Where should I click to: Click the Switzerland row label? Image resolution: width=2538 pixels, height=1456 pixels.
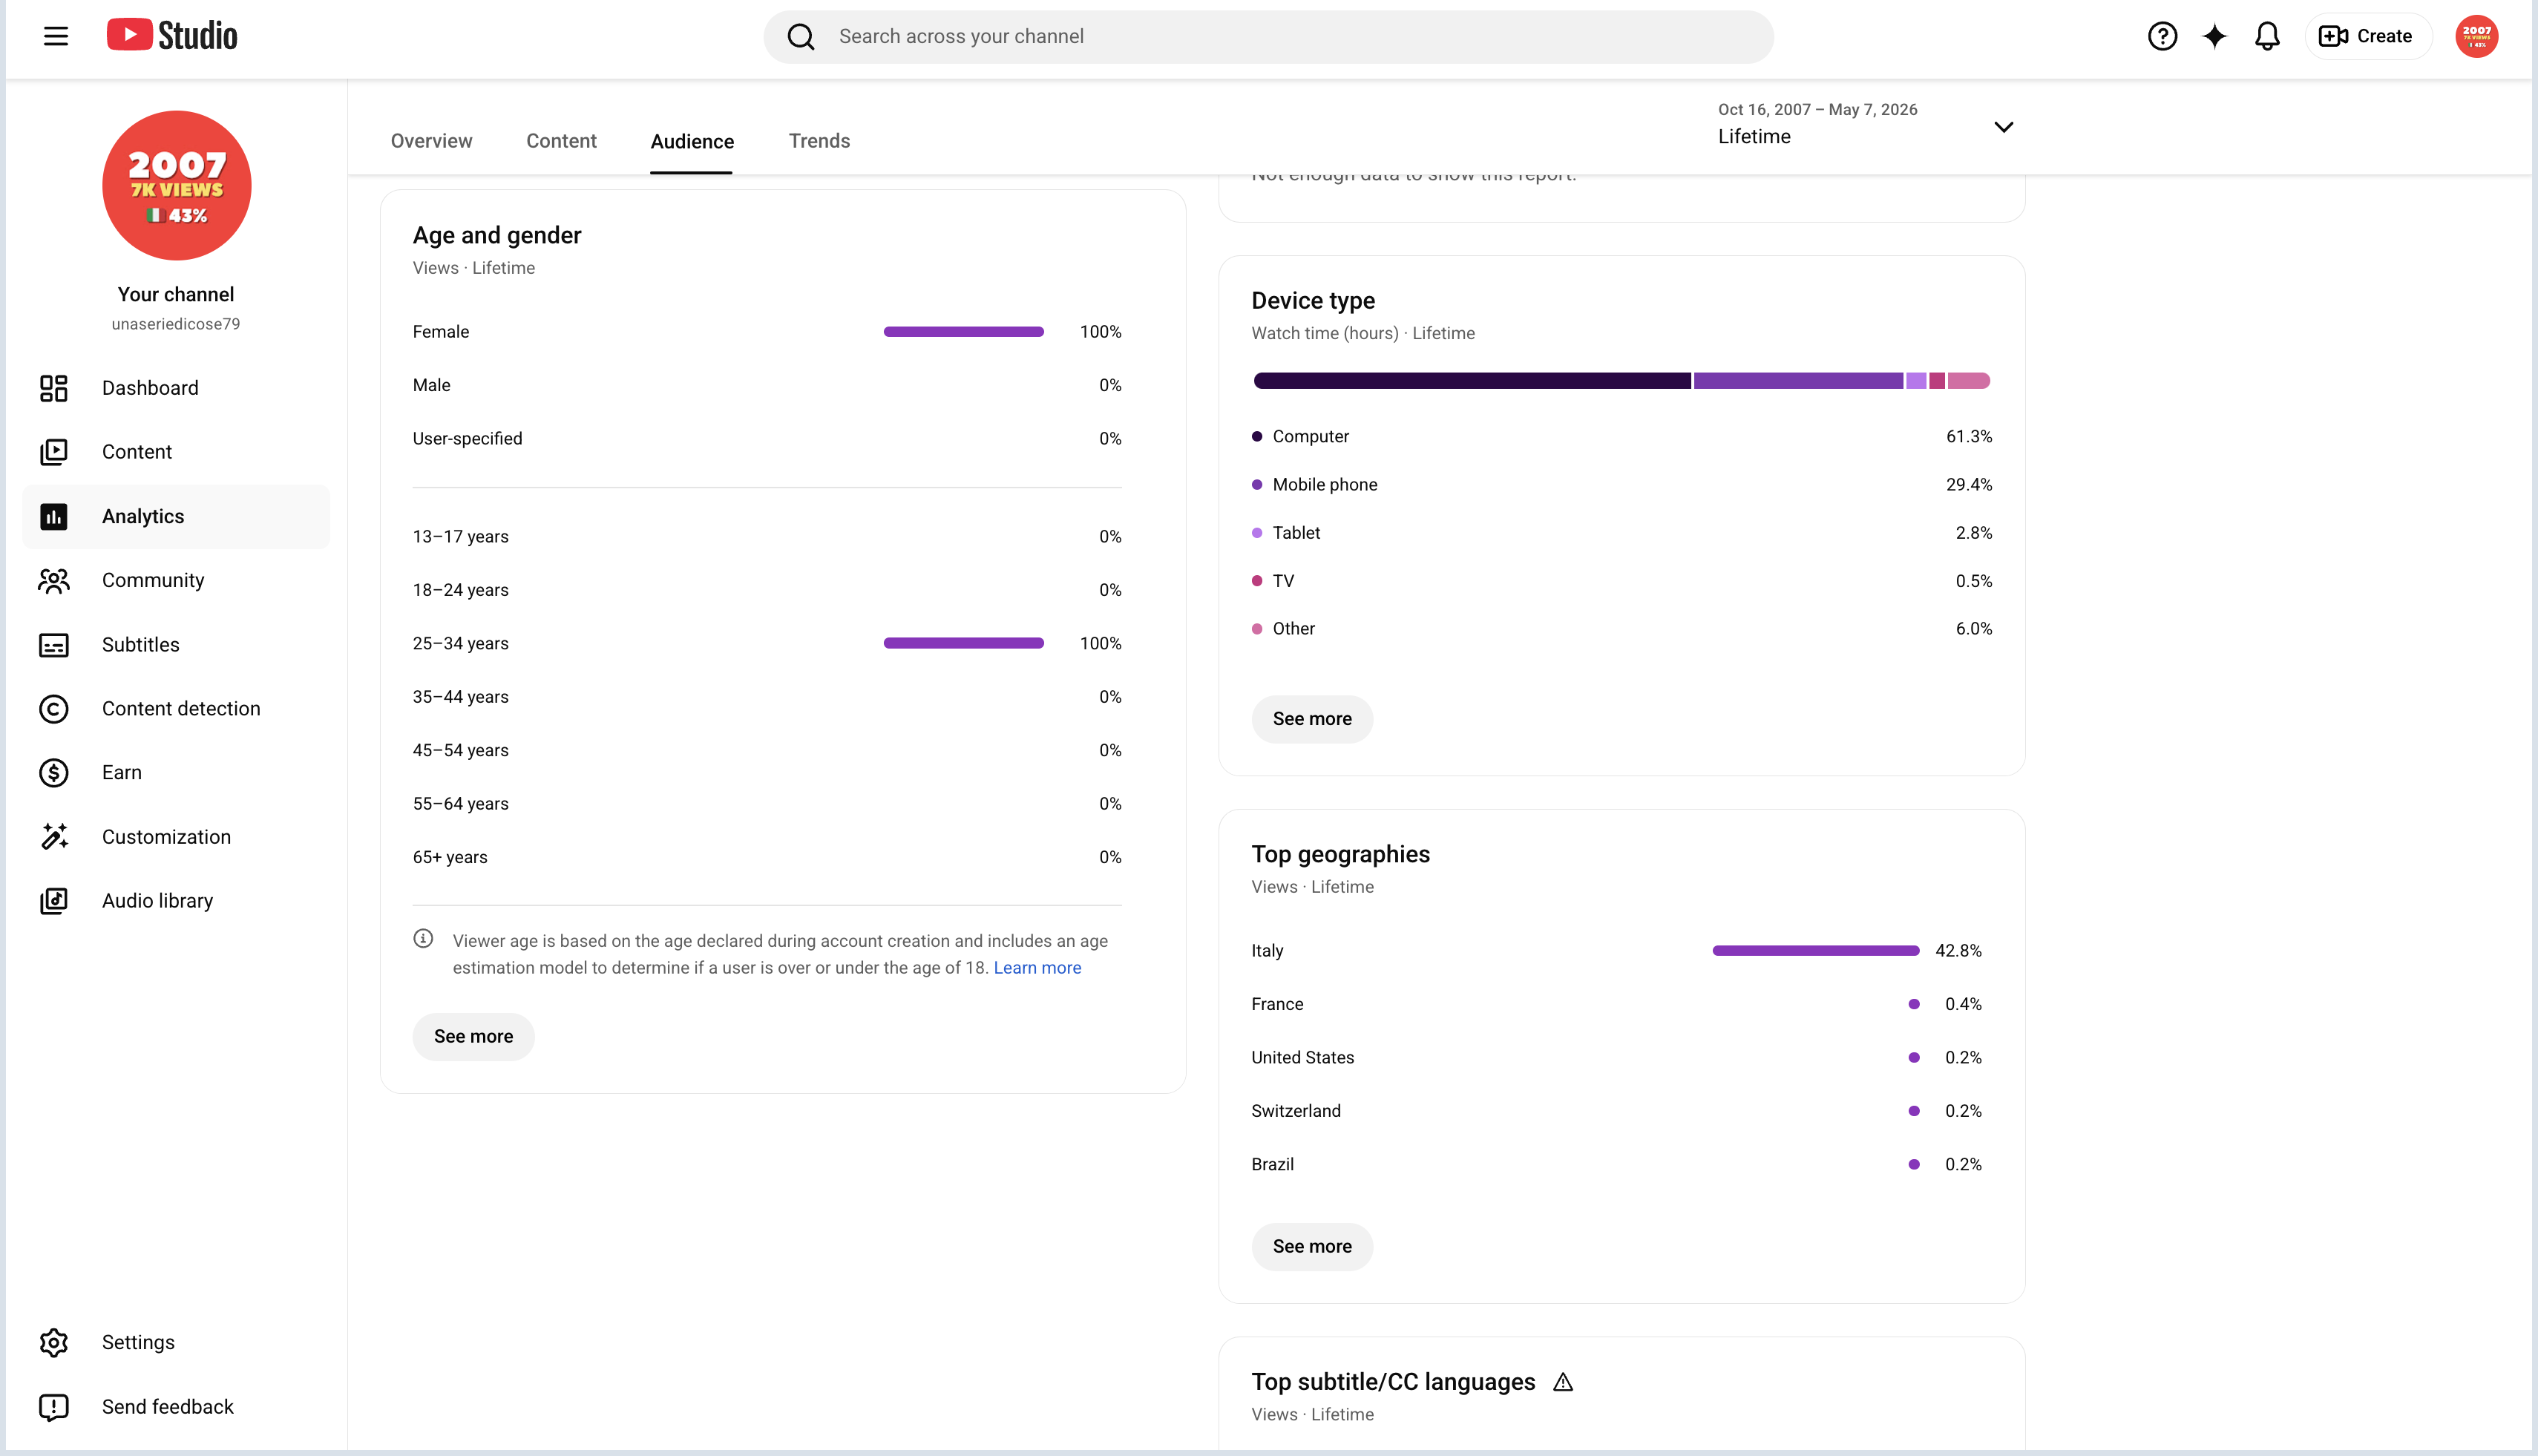click(x=1296, y=1111)
